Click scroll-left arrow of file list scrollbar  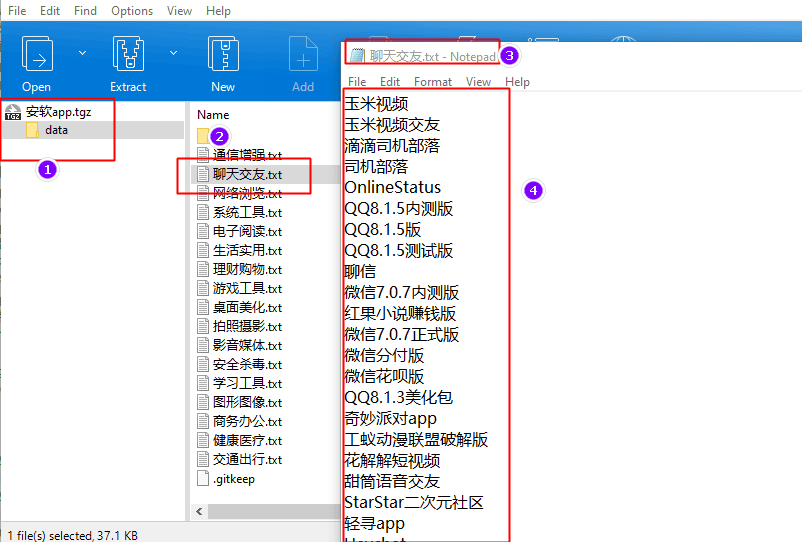199,511
